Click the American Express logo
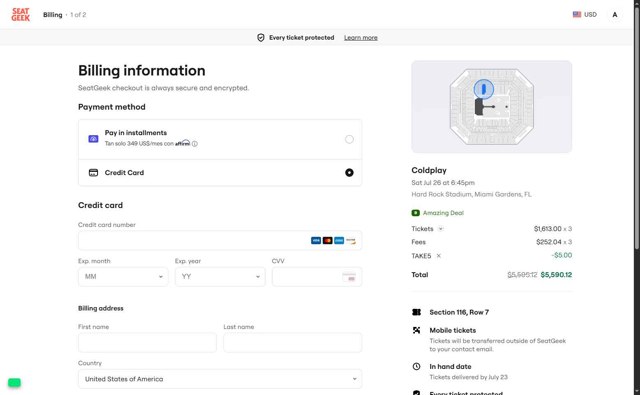The image size is (640, 395). [x=339, y=241]
